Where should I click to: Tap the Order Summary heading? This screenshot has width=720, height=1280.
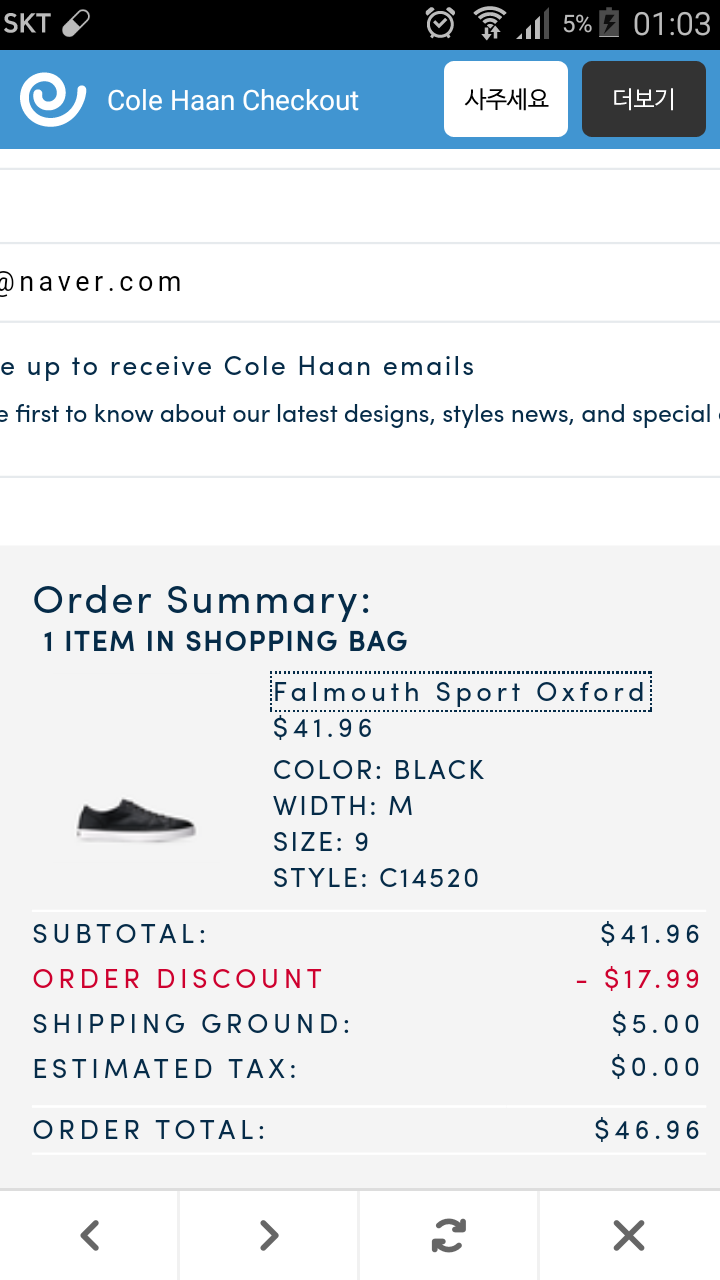pos(202,600)
